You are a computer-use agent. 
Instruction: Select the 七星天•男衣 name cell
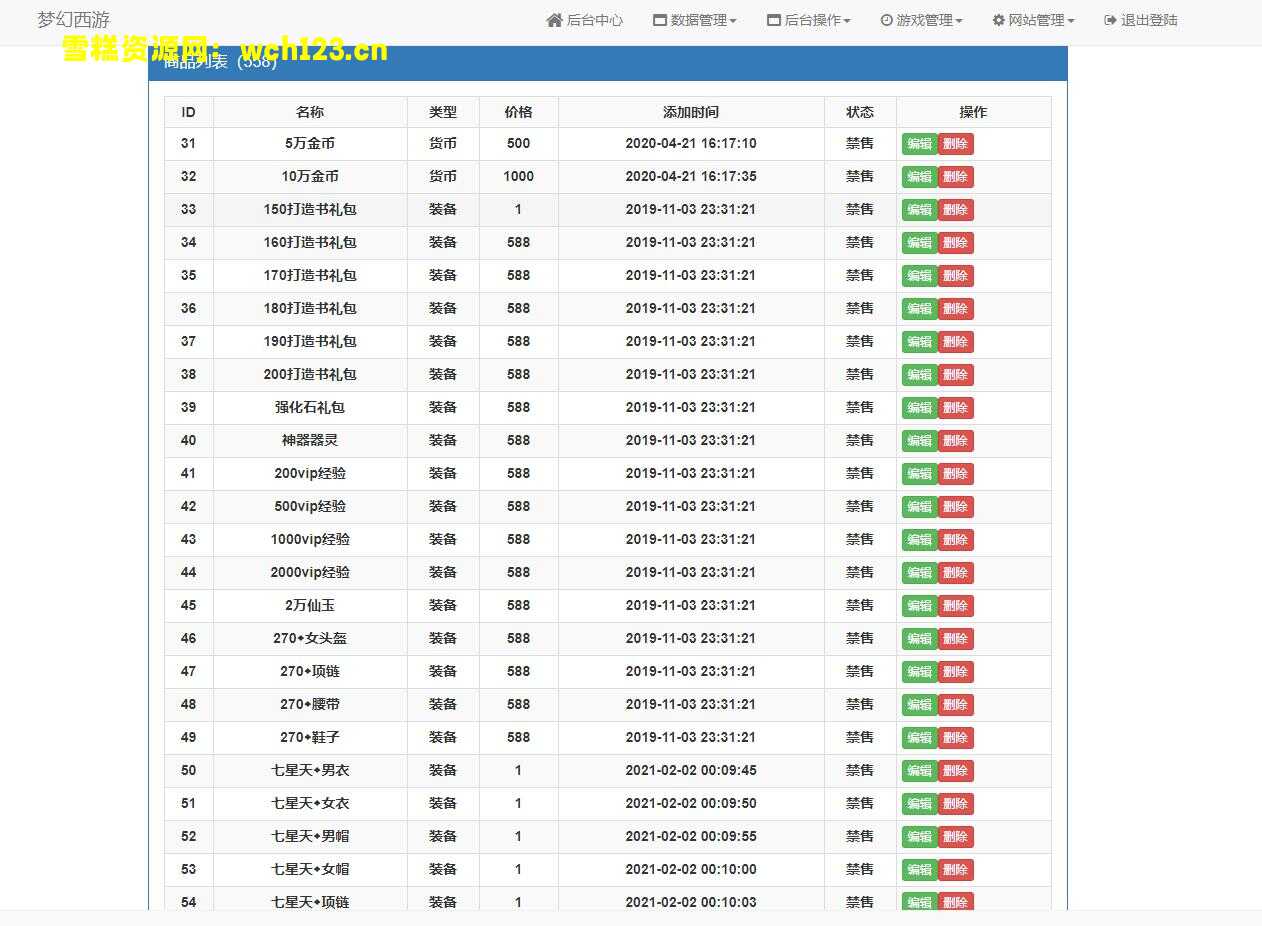point(310,770)
